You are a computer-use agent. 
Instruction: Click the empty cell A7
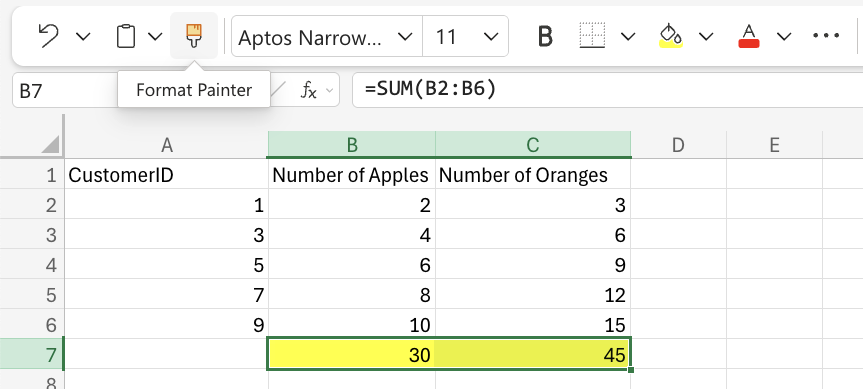[x=167, y=354]
